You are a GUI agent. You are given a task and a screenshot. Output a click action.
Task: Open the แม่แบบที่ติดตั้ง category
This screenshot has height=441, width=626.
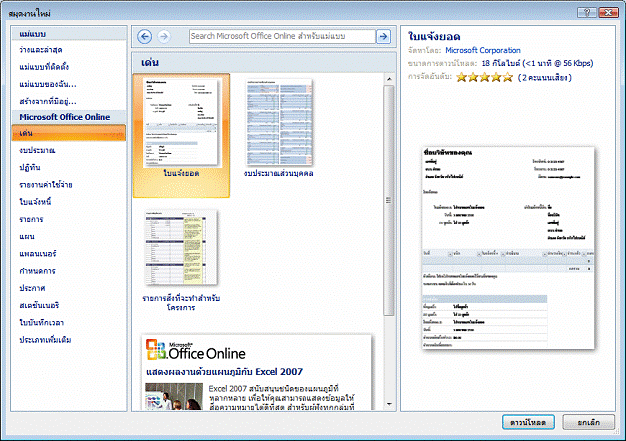click(44, 67)
